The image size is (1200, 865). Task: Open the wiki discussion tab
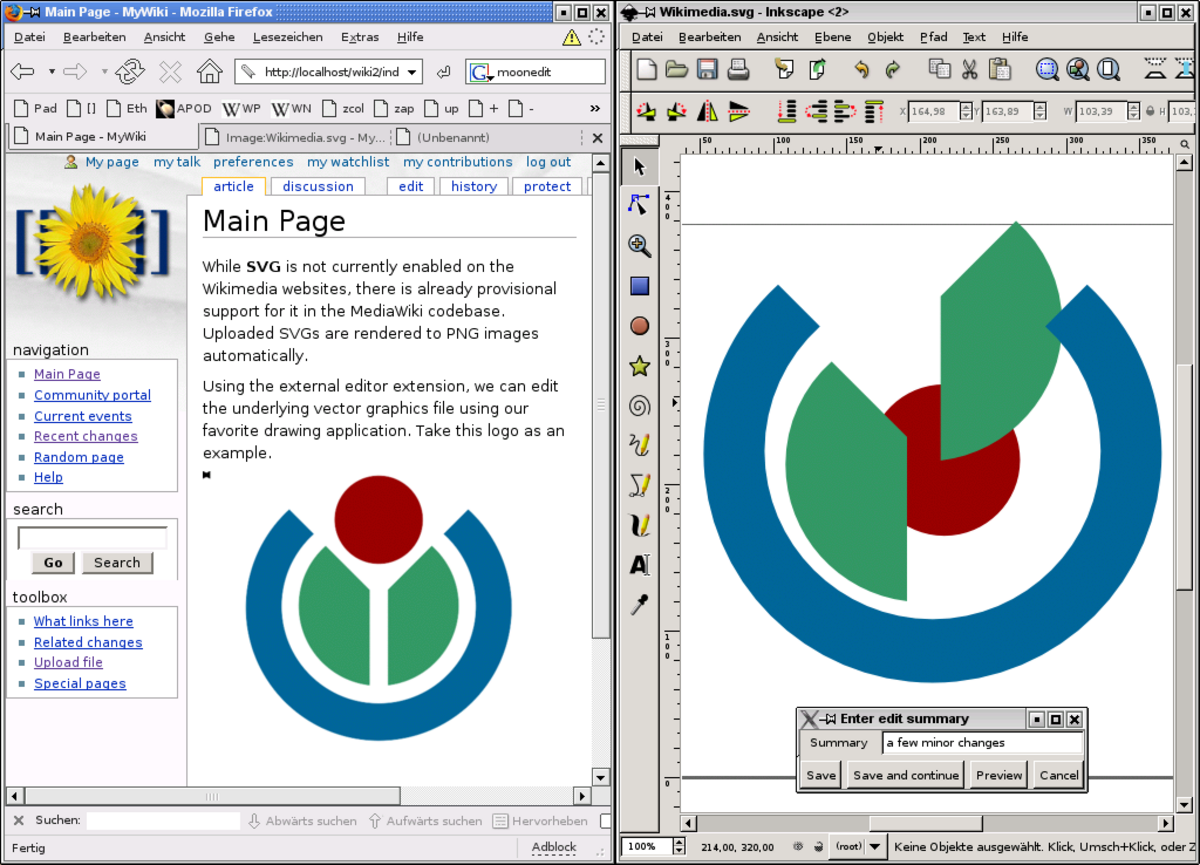click(318, 186)
